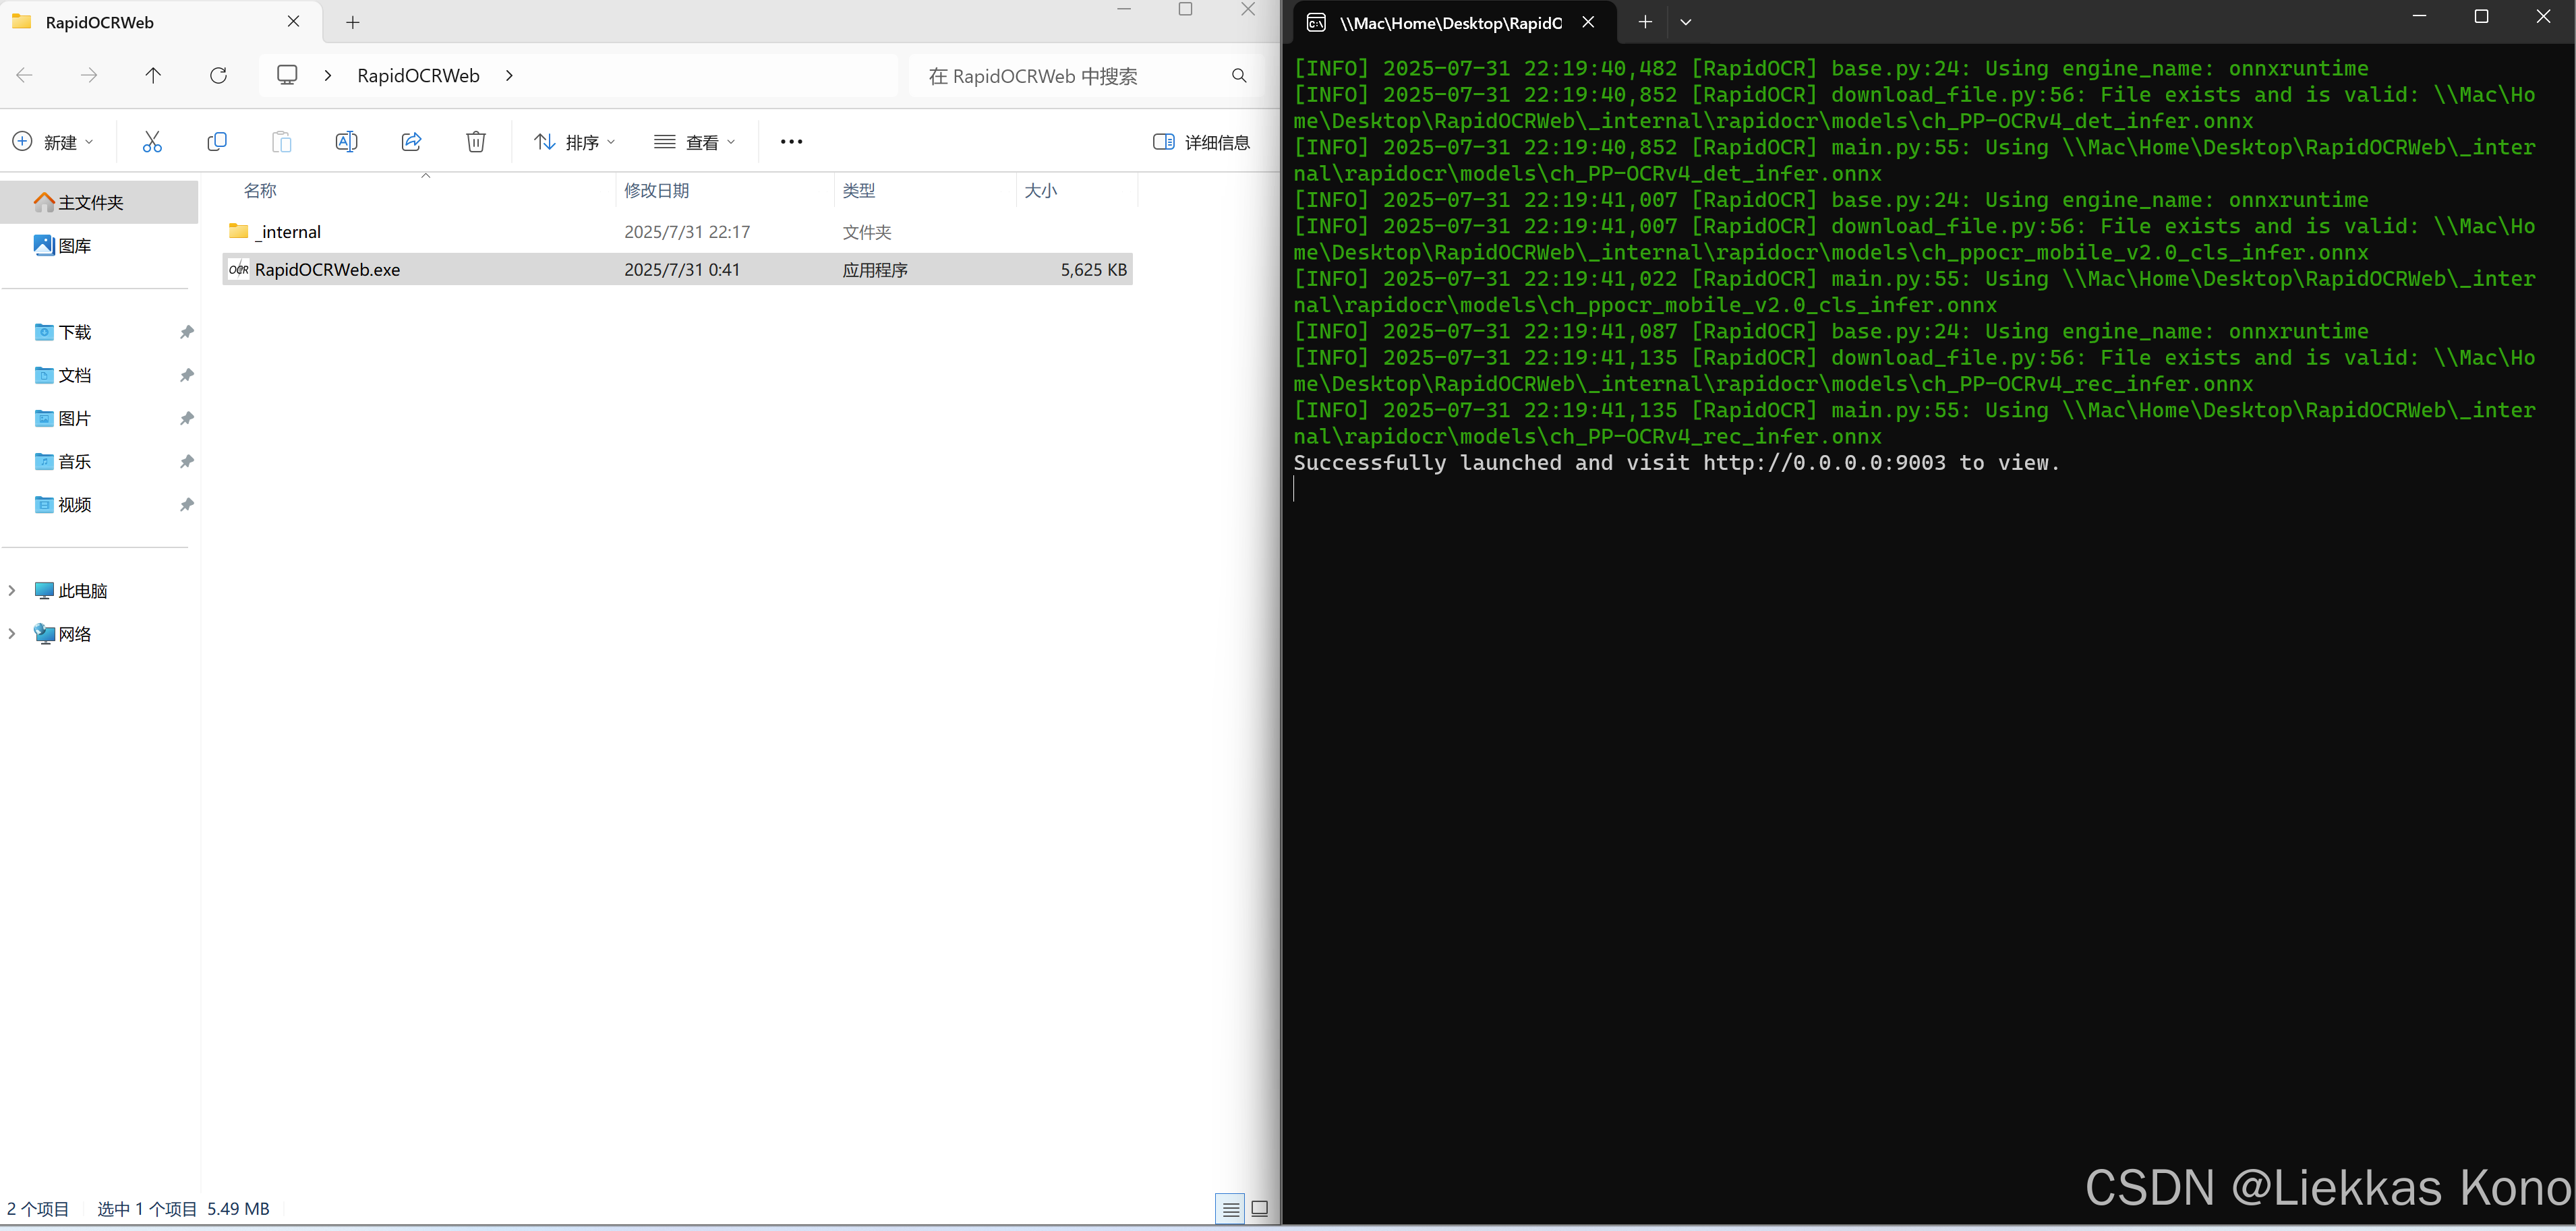Click the Copy icon in toolbar
This screenshot has width=2576, height=1231.
point(217,142)
